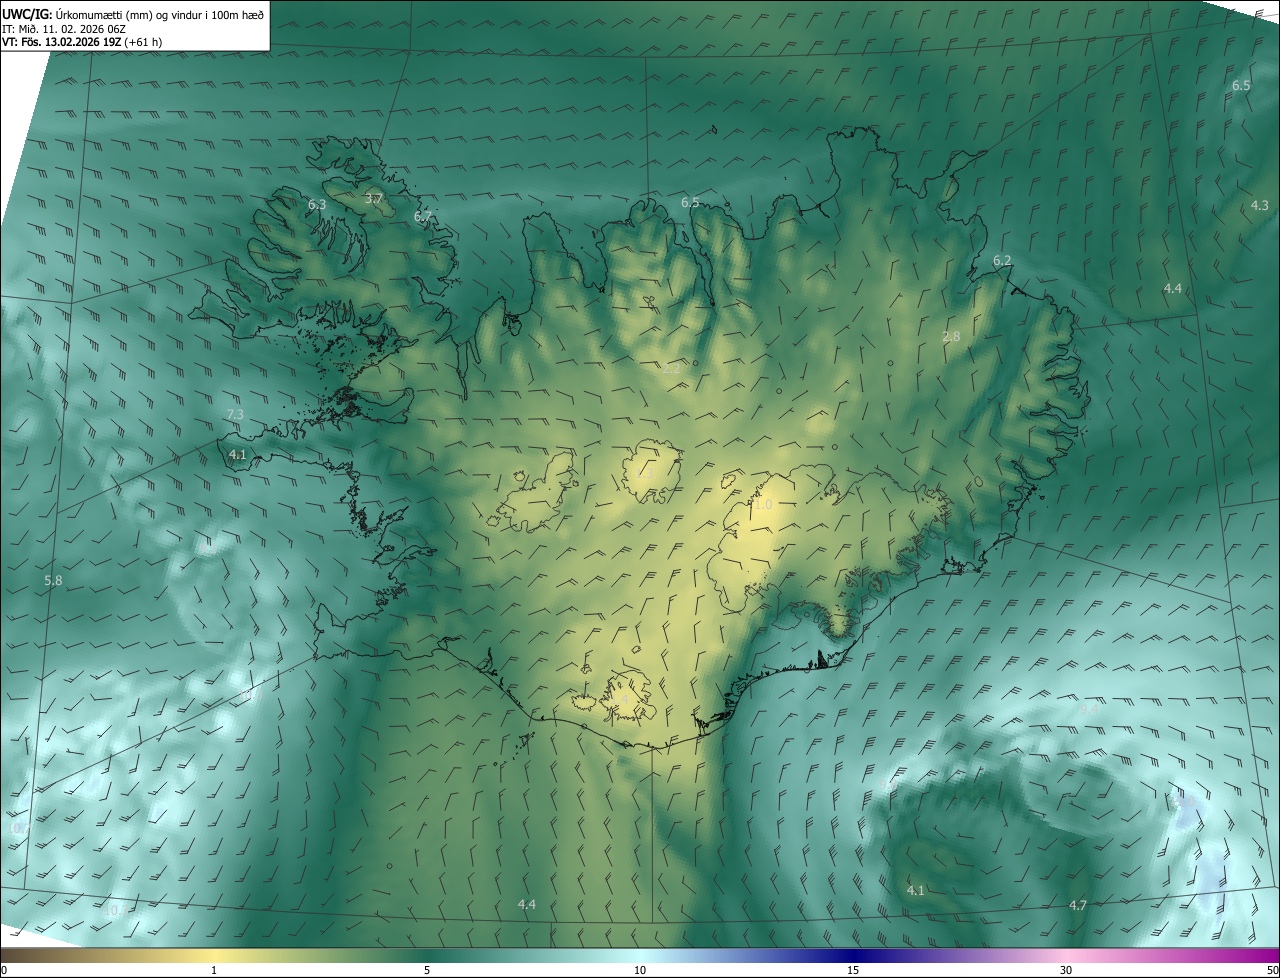
Task: Click the 6.2 value label on the map
Action: pyautogui.click(x=1002, y=260)
